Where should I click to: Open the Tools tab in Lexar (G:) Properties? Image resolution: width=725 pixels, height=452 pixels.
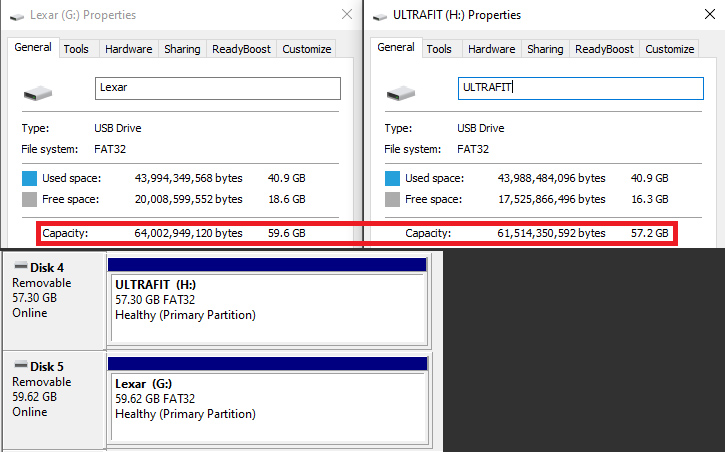click(76, 49)
